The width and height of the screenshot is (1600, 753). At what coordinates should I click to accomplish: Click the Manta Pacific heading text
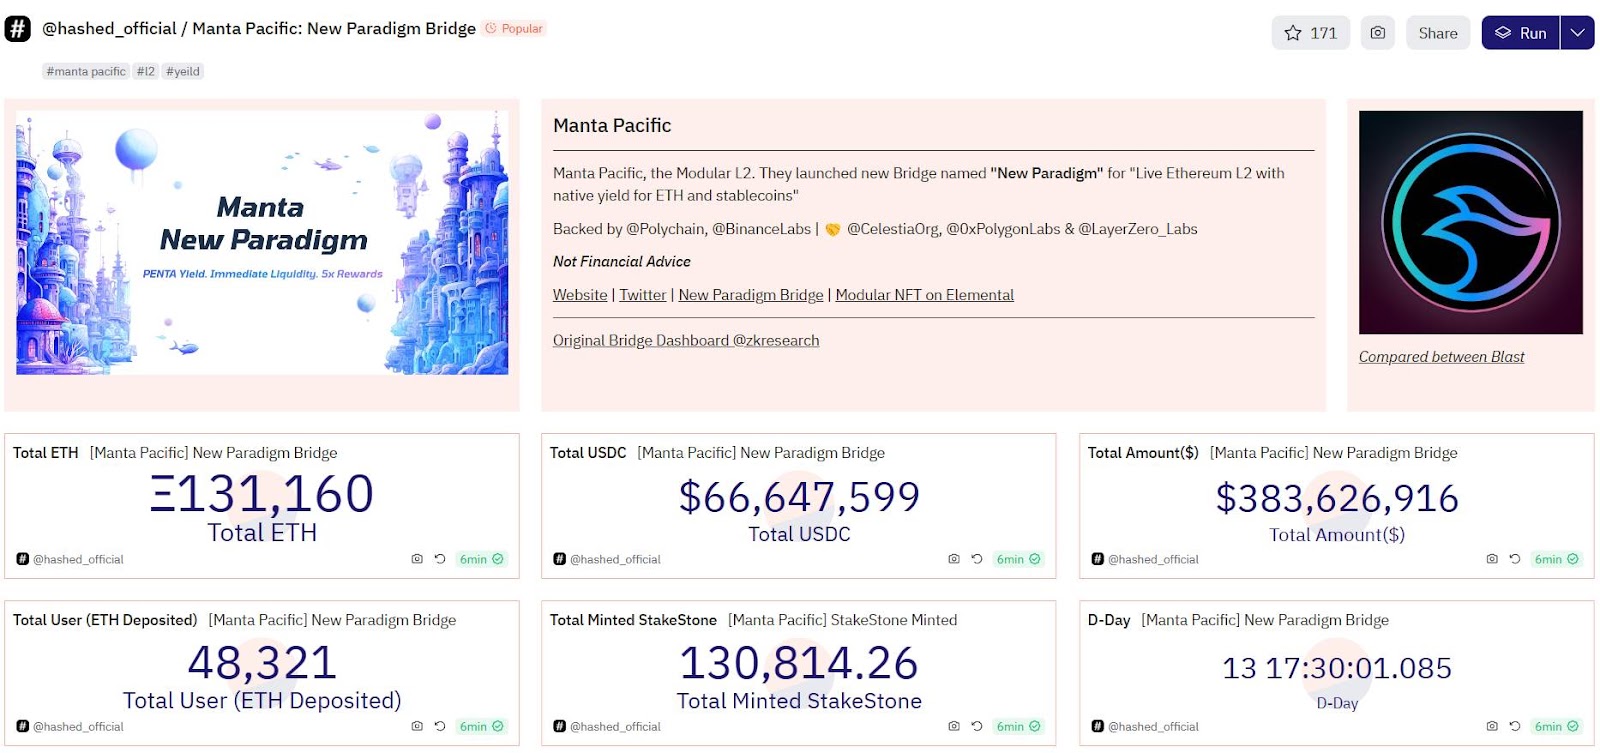612,126
